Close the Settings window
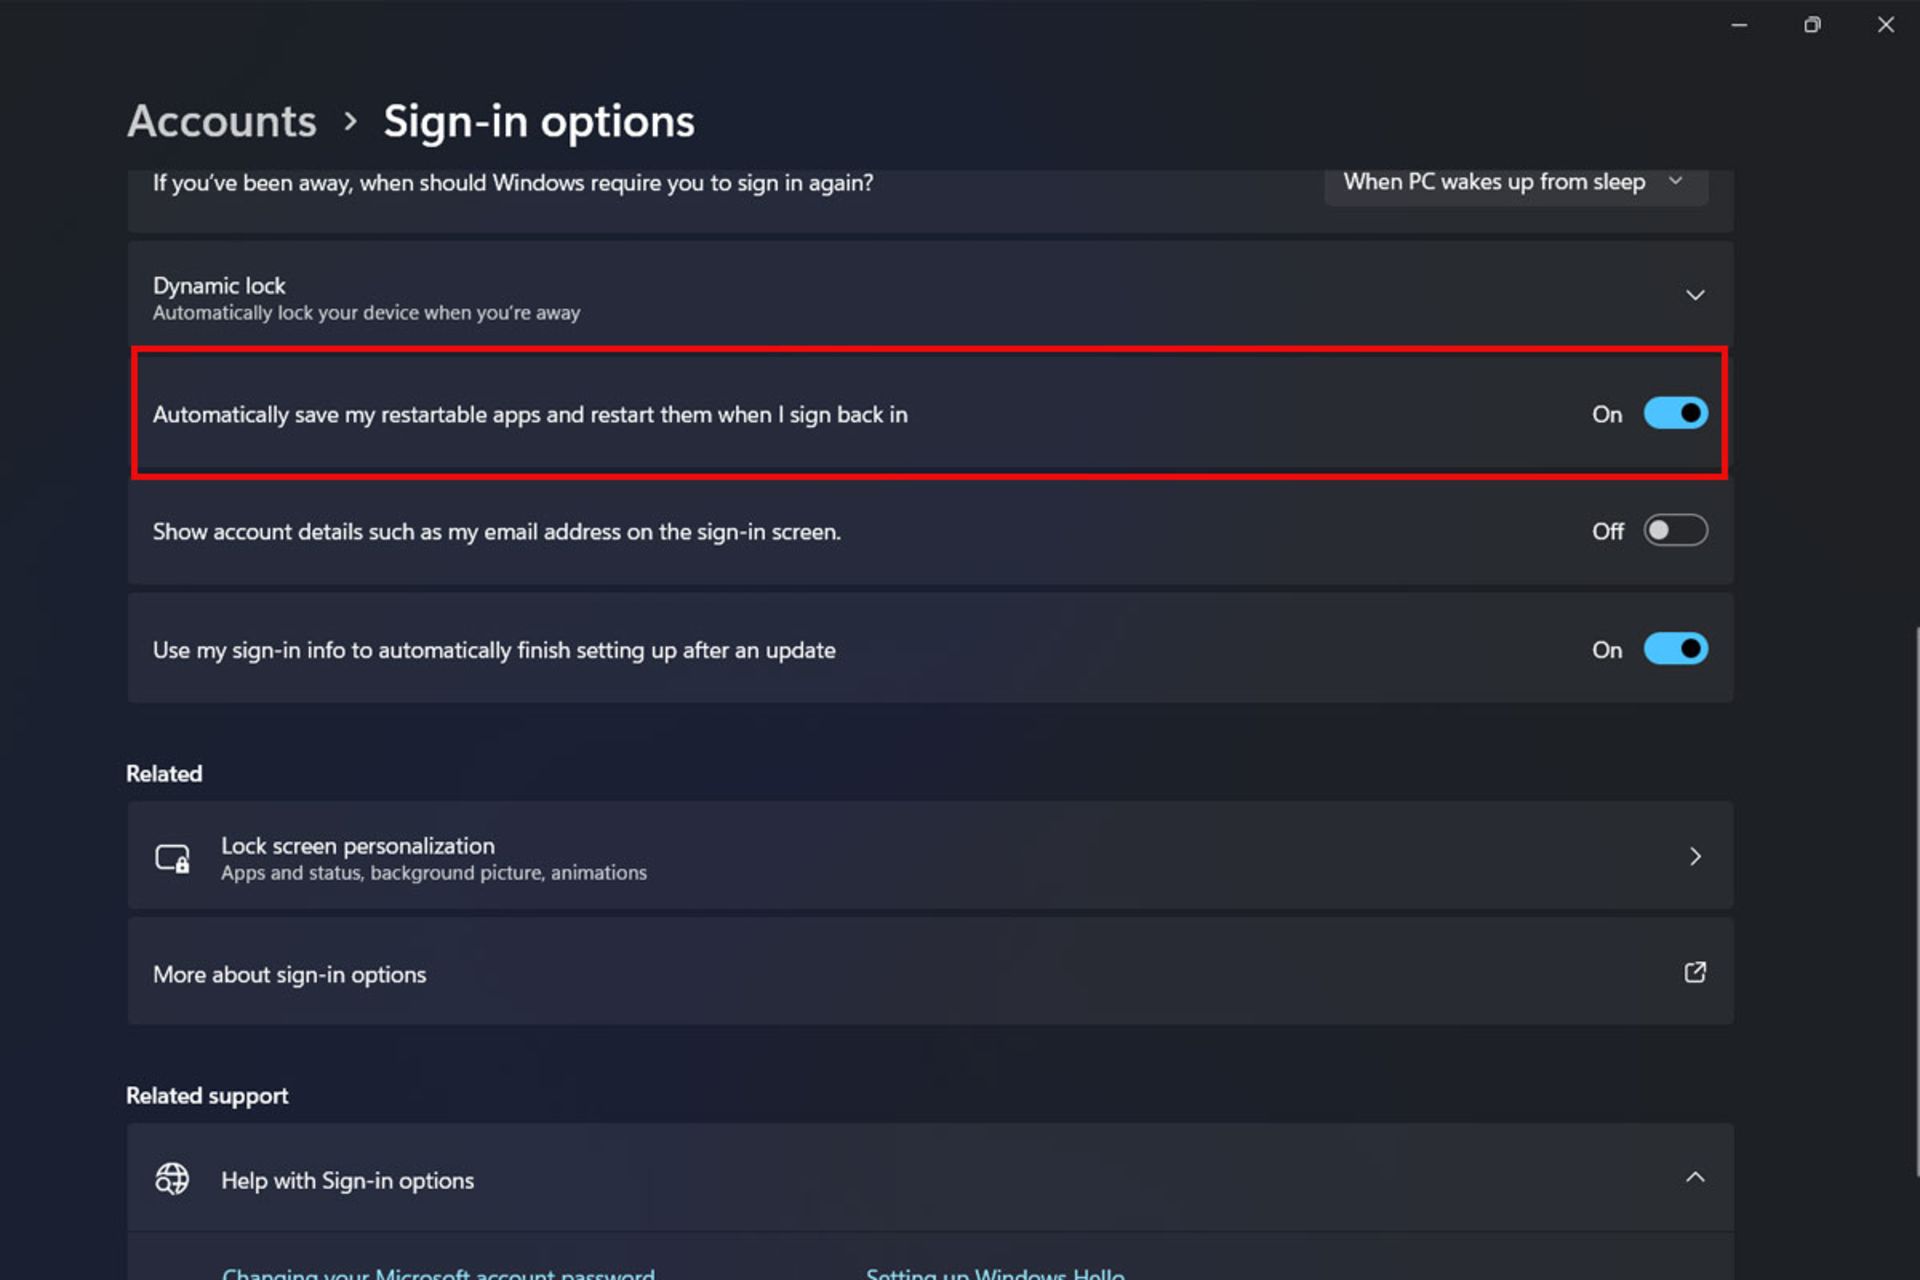1920x1280 pixels. point(1885,25)
